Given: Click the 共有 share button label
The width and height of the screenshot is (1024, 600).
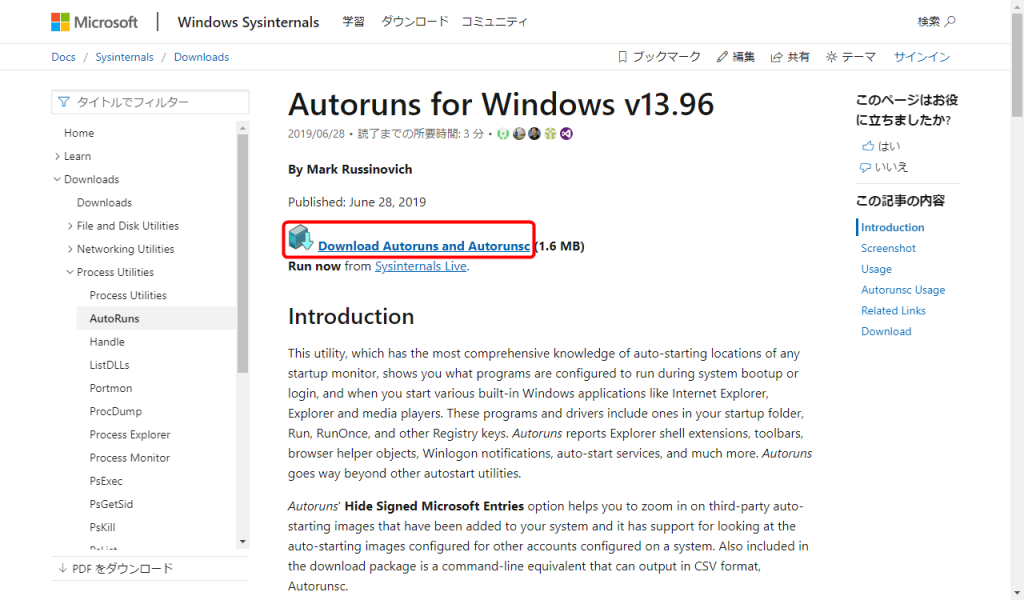Looking at the screenshot, I should (x=798, y=57).
